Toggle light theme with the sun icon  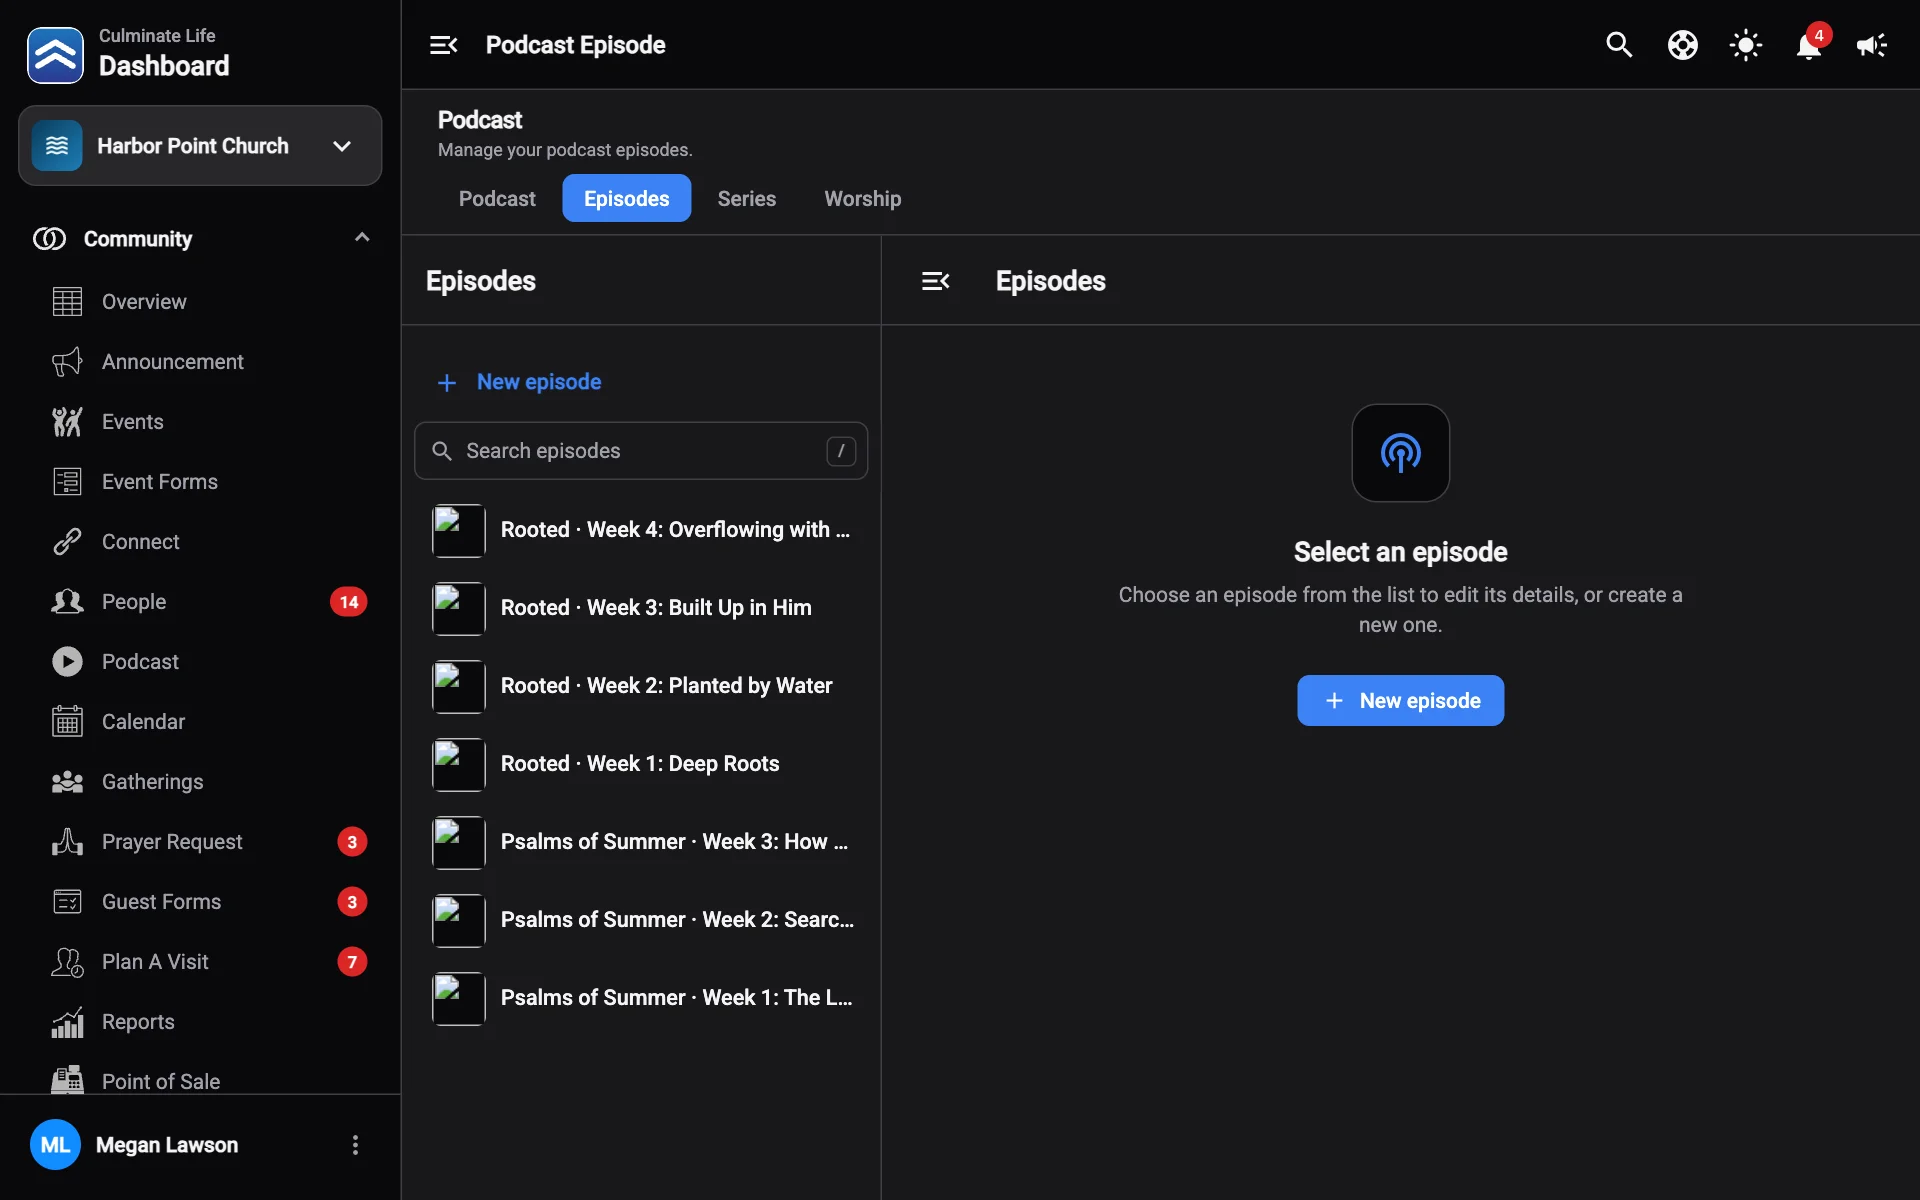click(x=1746, y=45)
